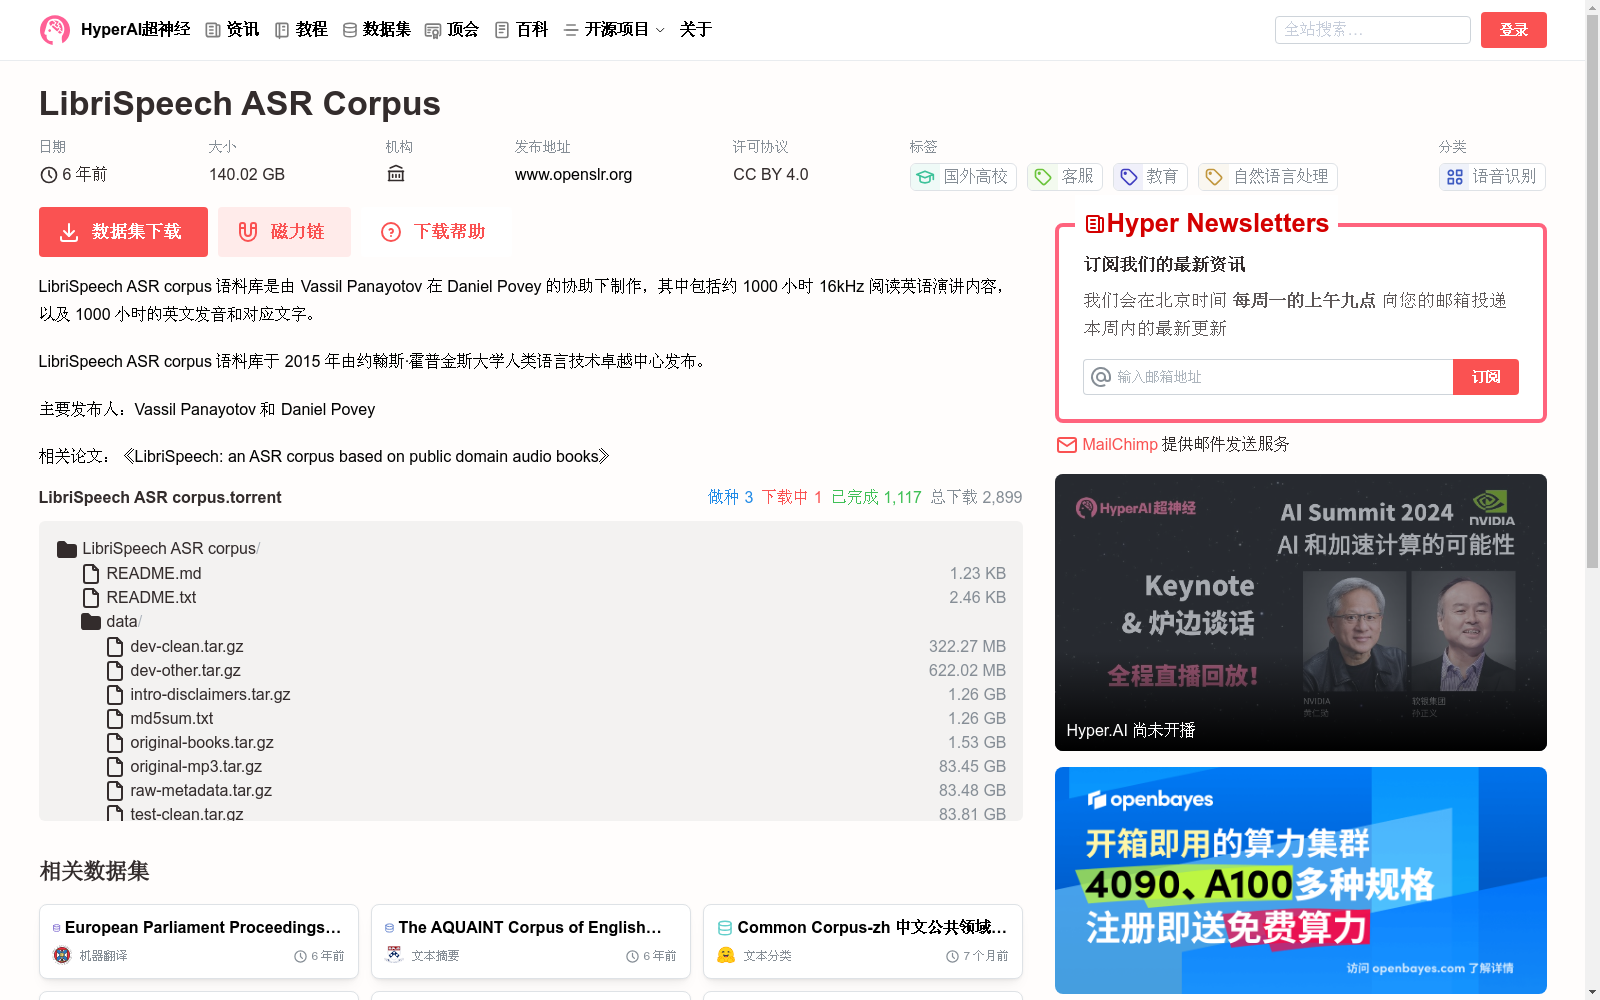
Task: Click the 登录 login button
Action: (x=1513, y=30)
